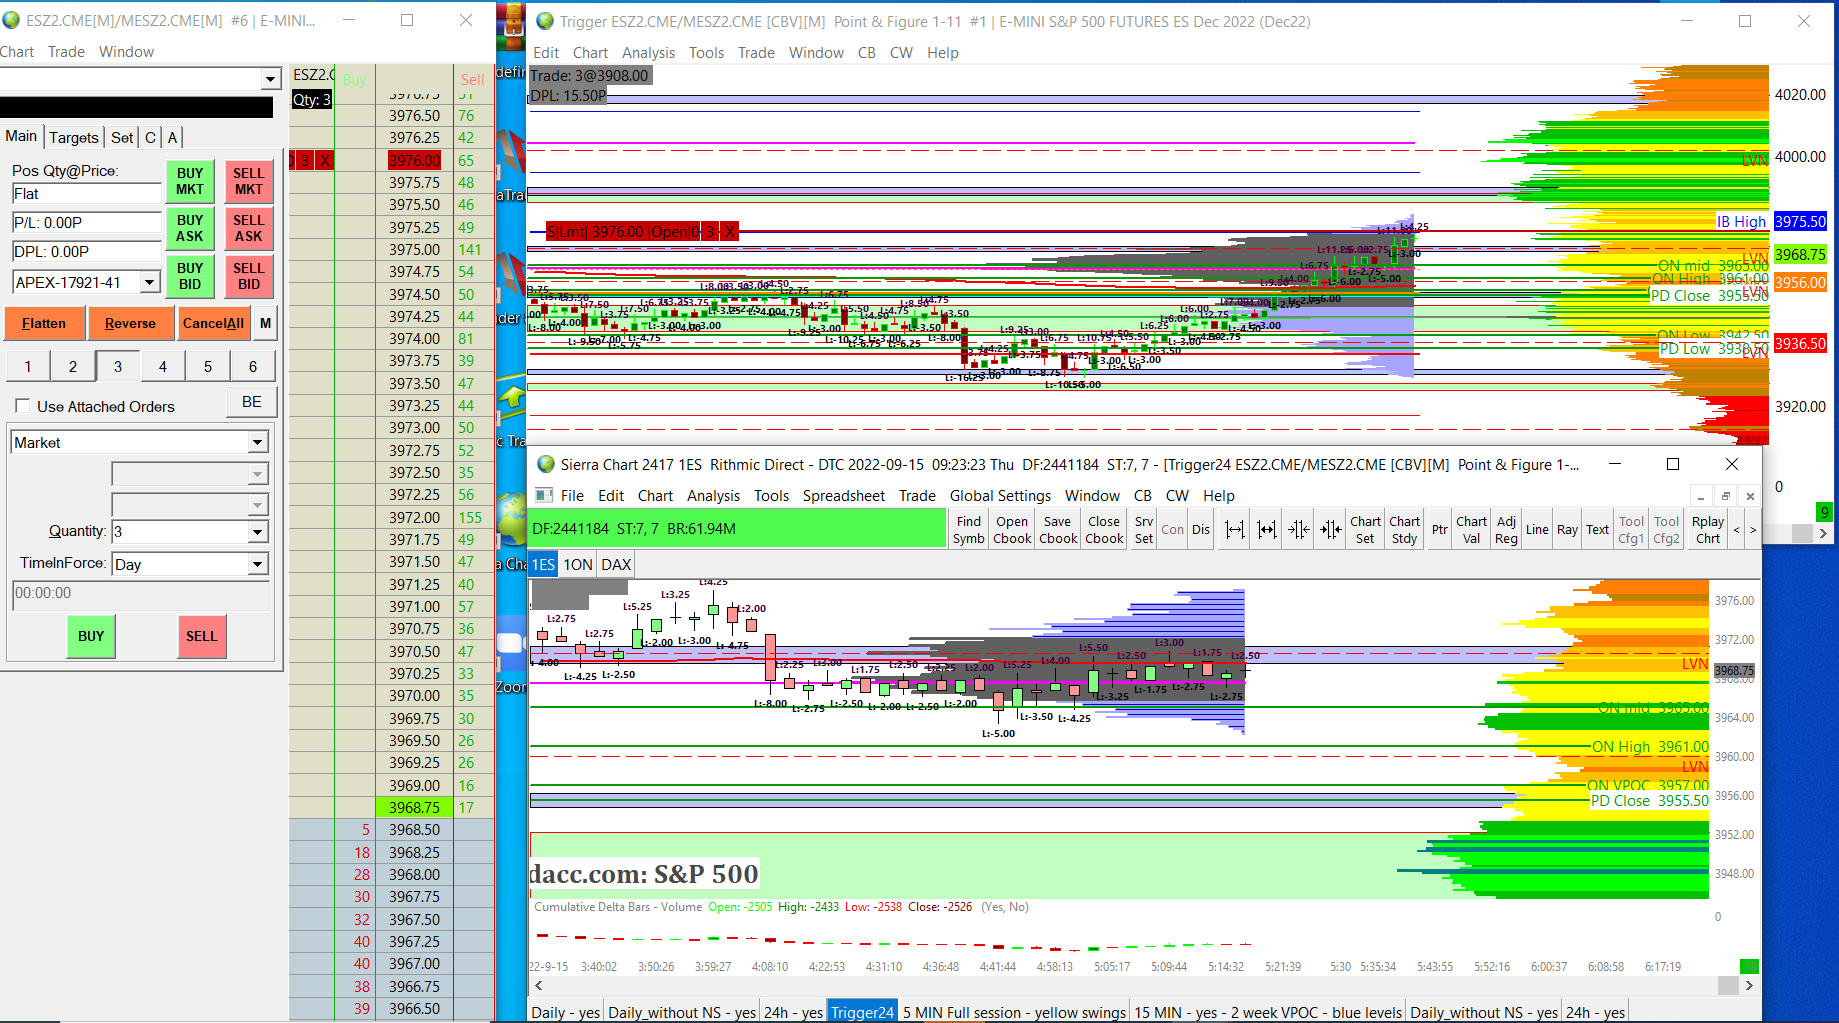Click the BUY MKT button
Screen dimensions: 1839x1023
(x=190, y=181)
